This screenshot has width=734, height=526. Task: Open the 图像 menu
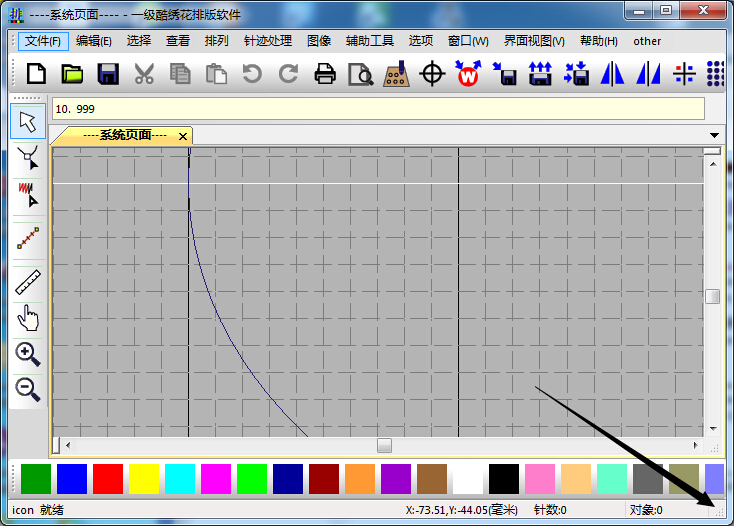(319, 41)
